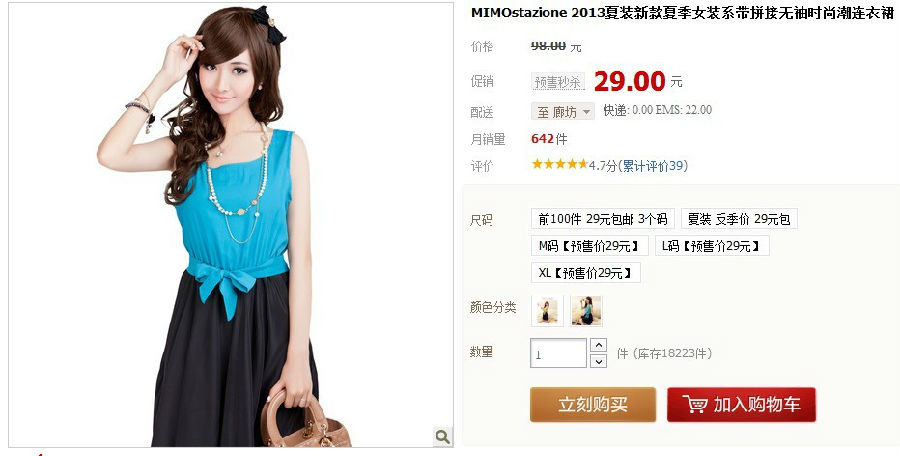Image resolution: width=900 pixels, height=456 pixels.
Task: Select the first color thumbnail (yellow dress)
Action: (x=547, y=311)
